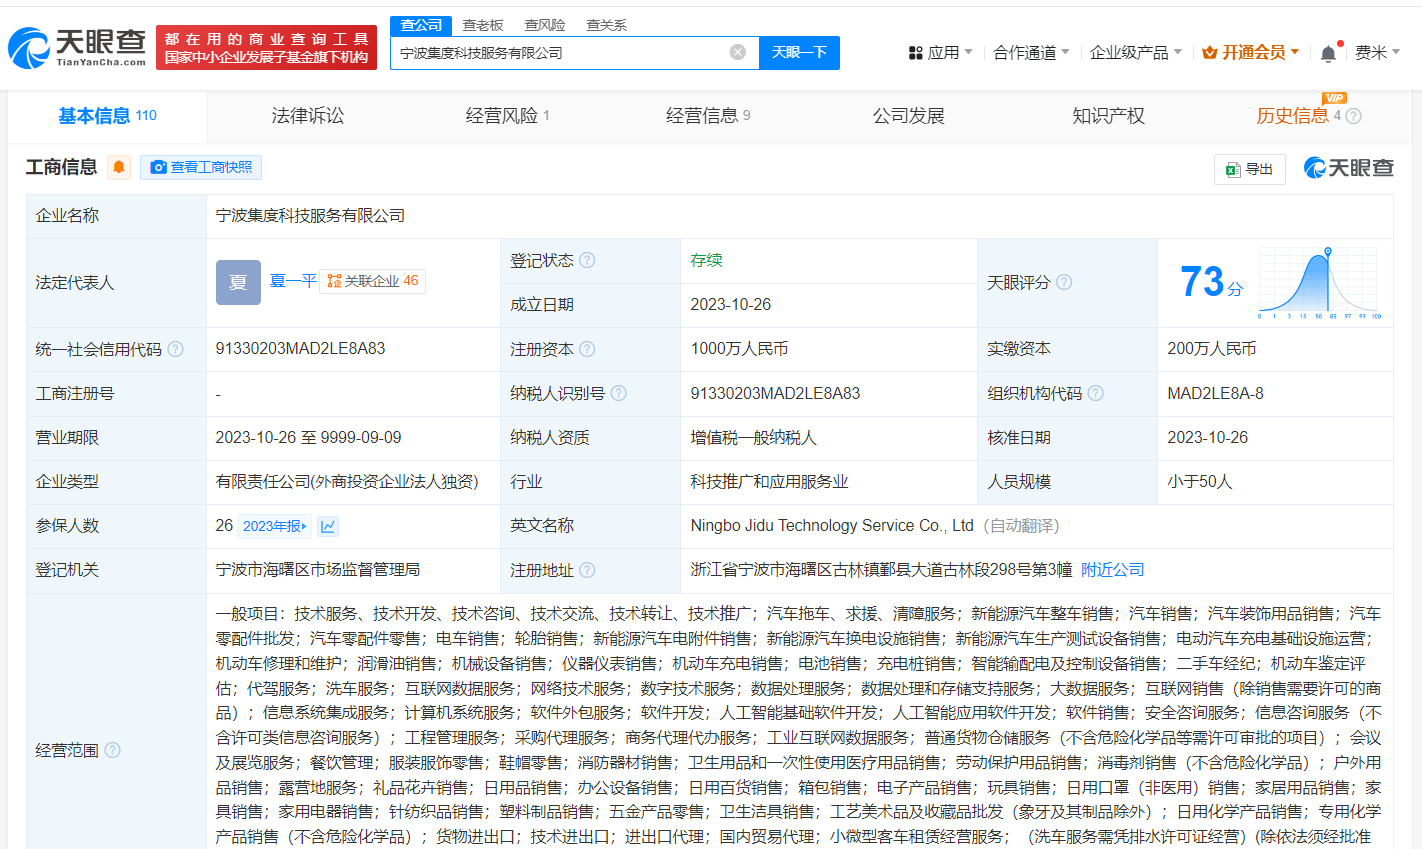Select the 查老板 search mode tab
The image size is (1422, 849).
pyautogui.click(x=483, y=25)
